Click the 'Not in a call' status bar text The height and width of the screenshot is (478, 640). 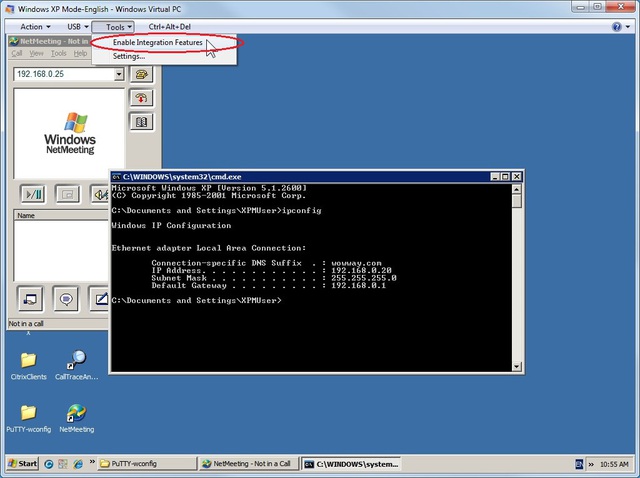coord(26,324)
